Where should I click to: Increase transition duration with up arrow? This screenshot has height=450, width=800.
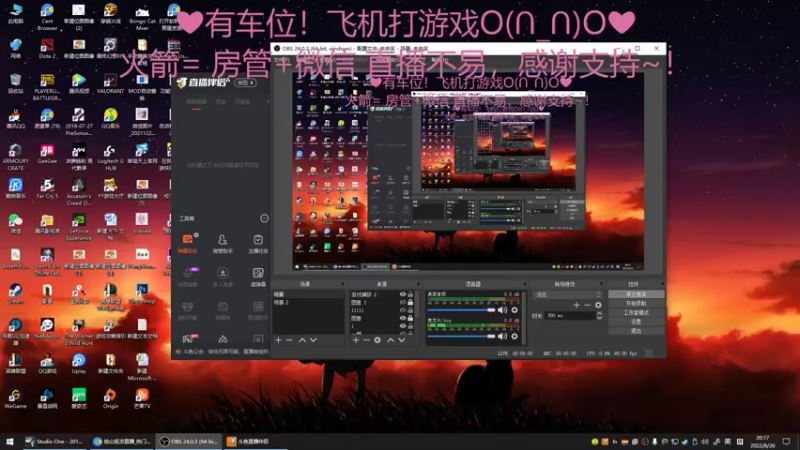[599, 313]
